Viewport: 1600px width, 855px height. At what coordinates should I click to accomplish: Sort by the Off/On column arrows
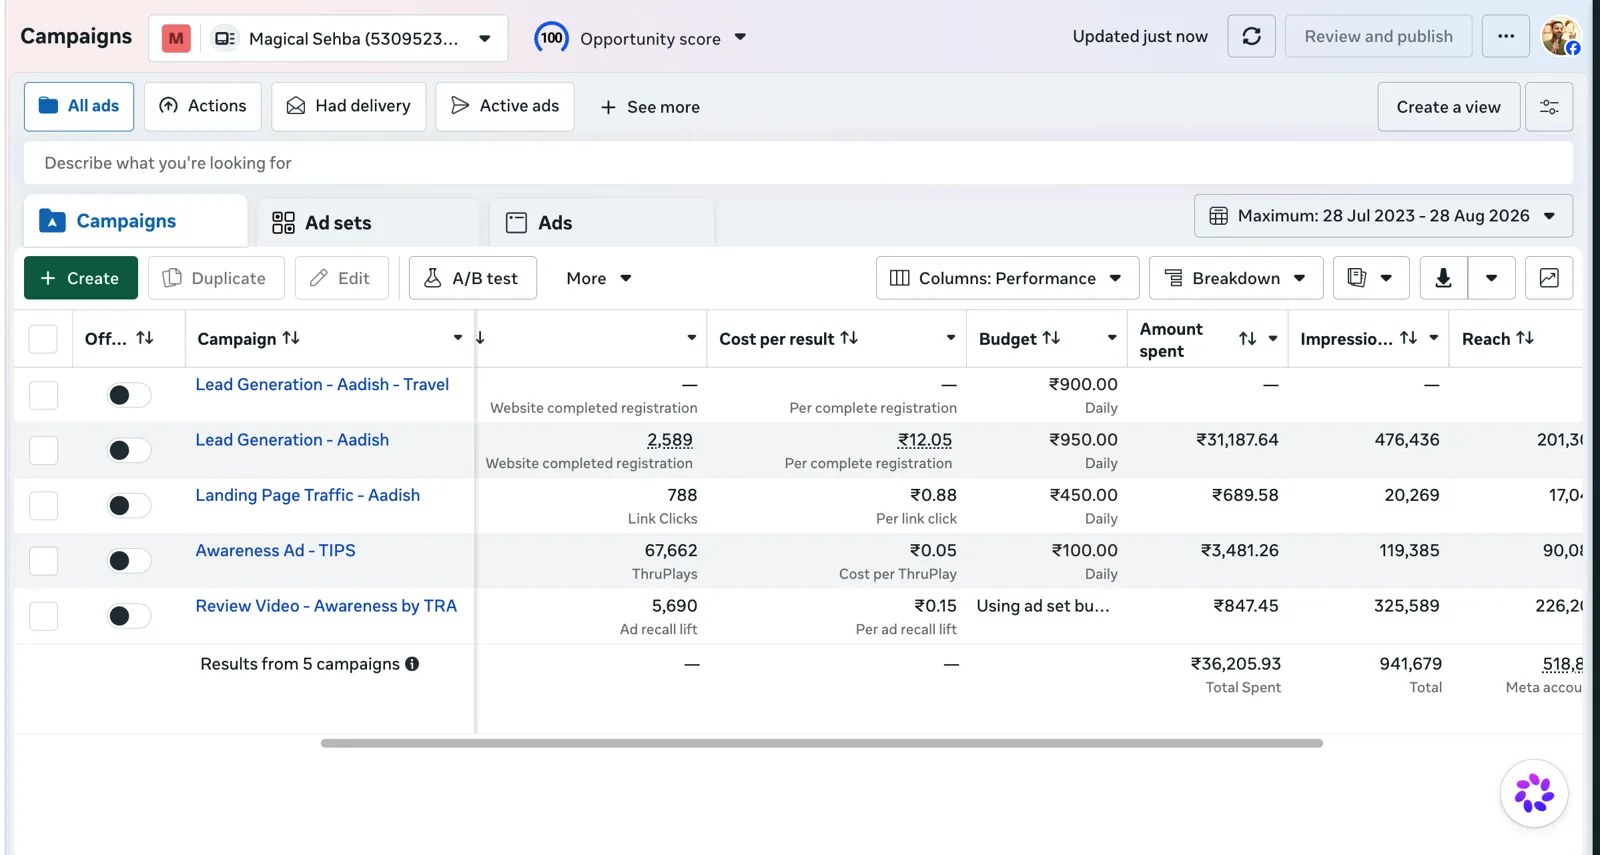click(145, 338)
